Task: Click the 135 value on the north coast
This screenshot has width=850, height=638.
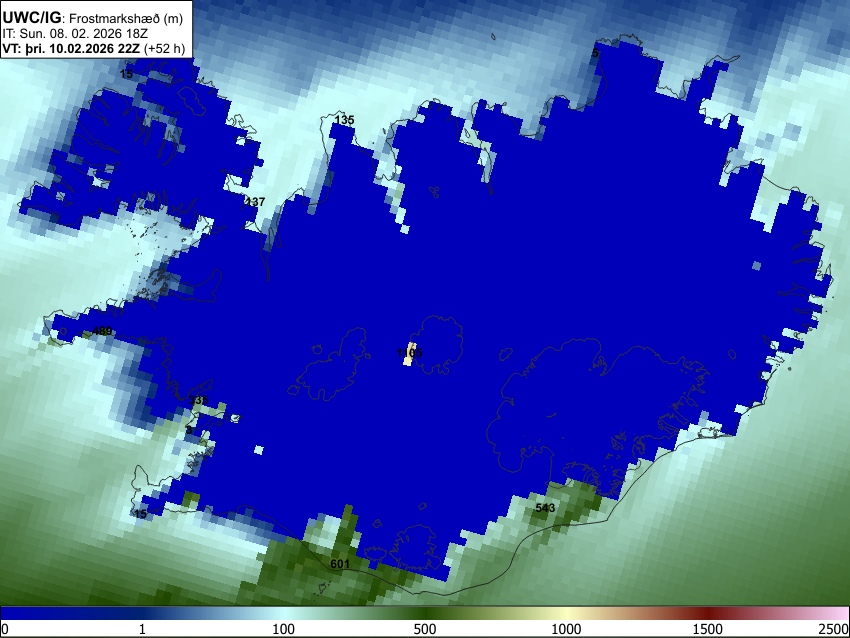Action: (x=344, y=120)
